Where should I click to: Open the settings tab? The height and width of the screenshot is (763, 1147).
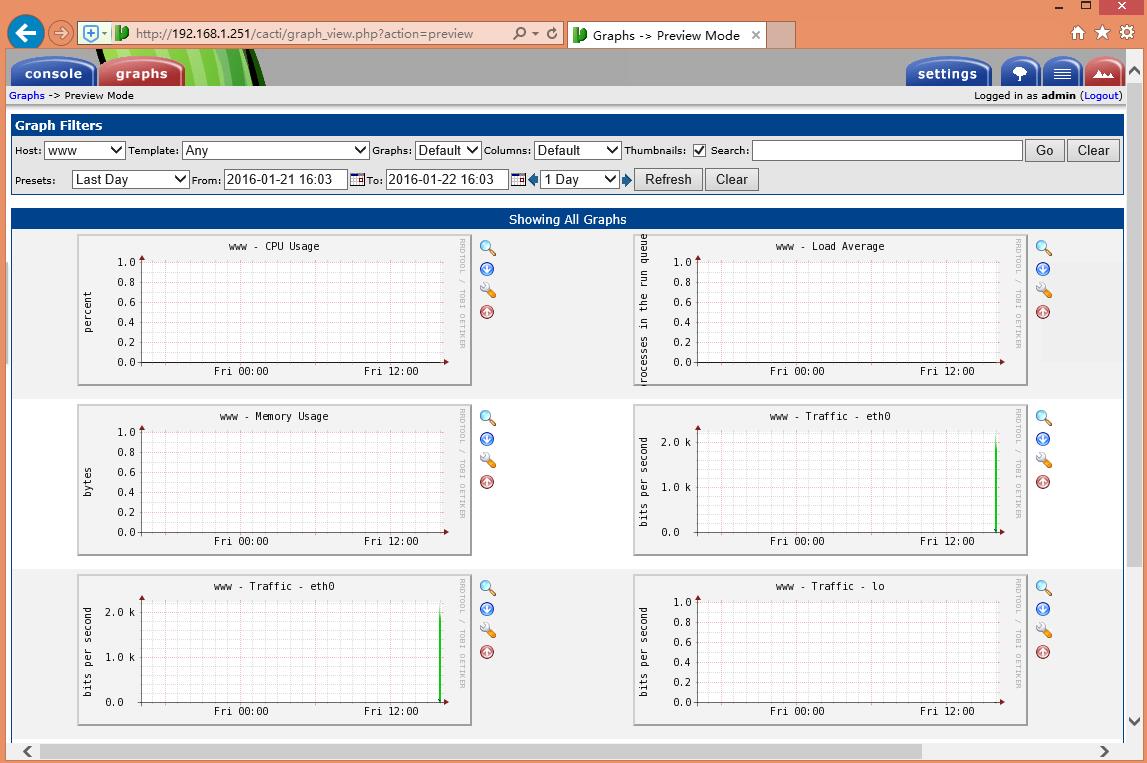(x=947, y=73)
